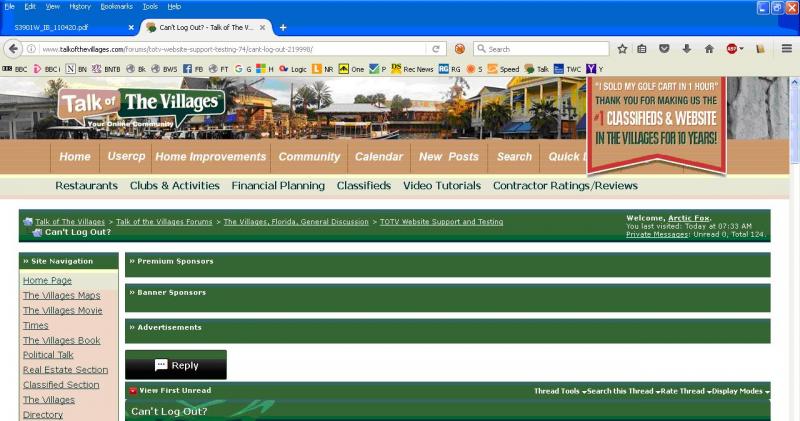Viewport: 800px width, 421px height.
Task: Close the Can't Log Out tab
Action: (x=262, y=28)
